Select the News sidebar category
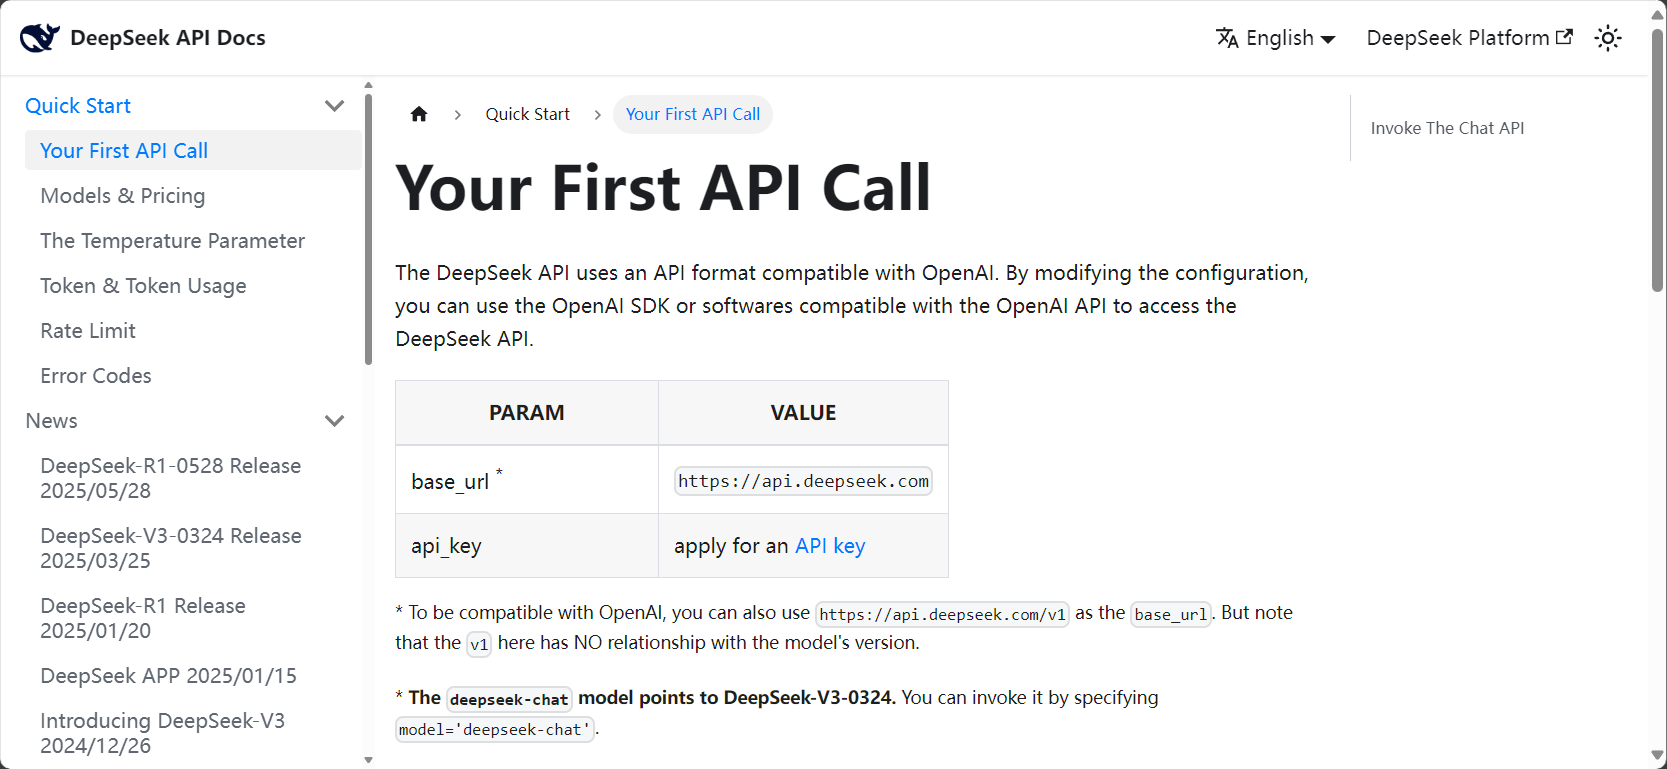 (x=52, y=421)
